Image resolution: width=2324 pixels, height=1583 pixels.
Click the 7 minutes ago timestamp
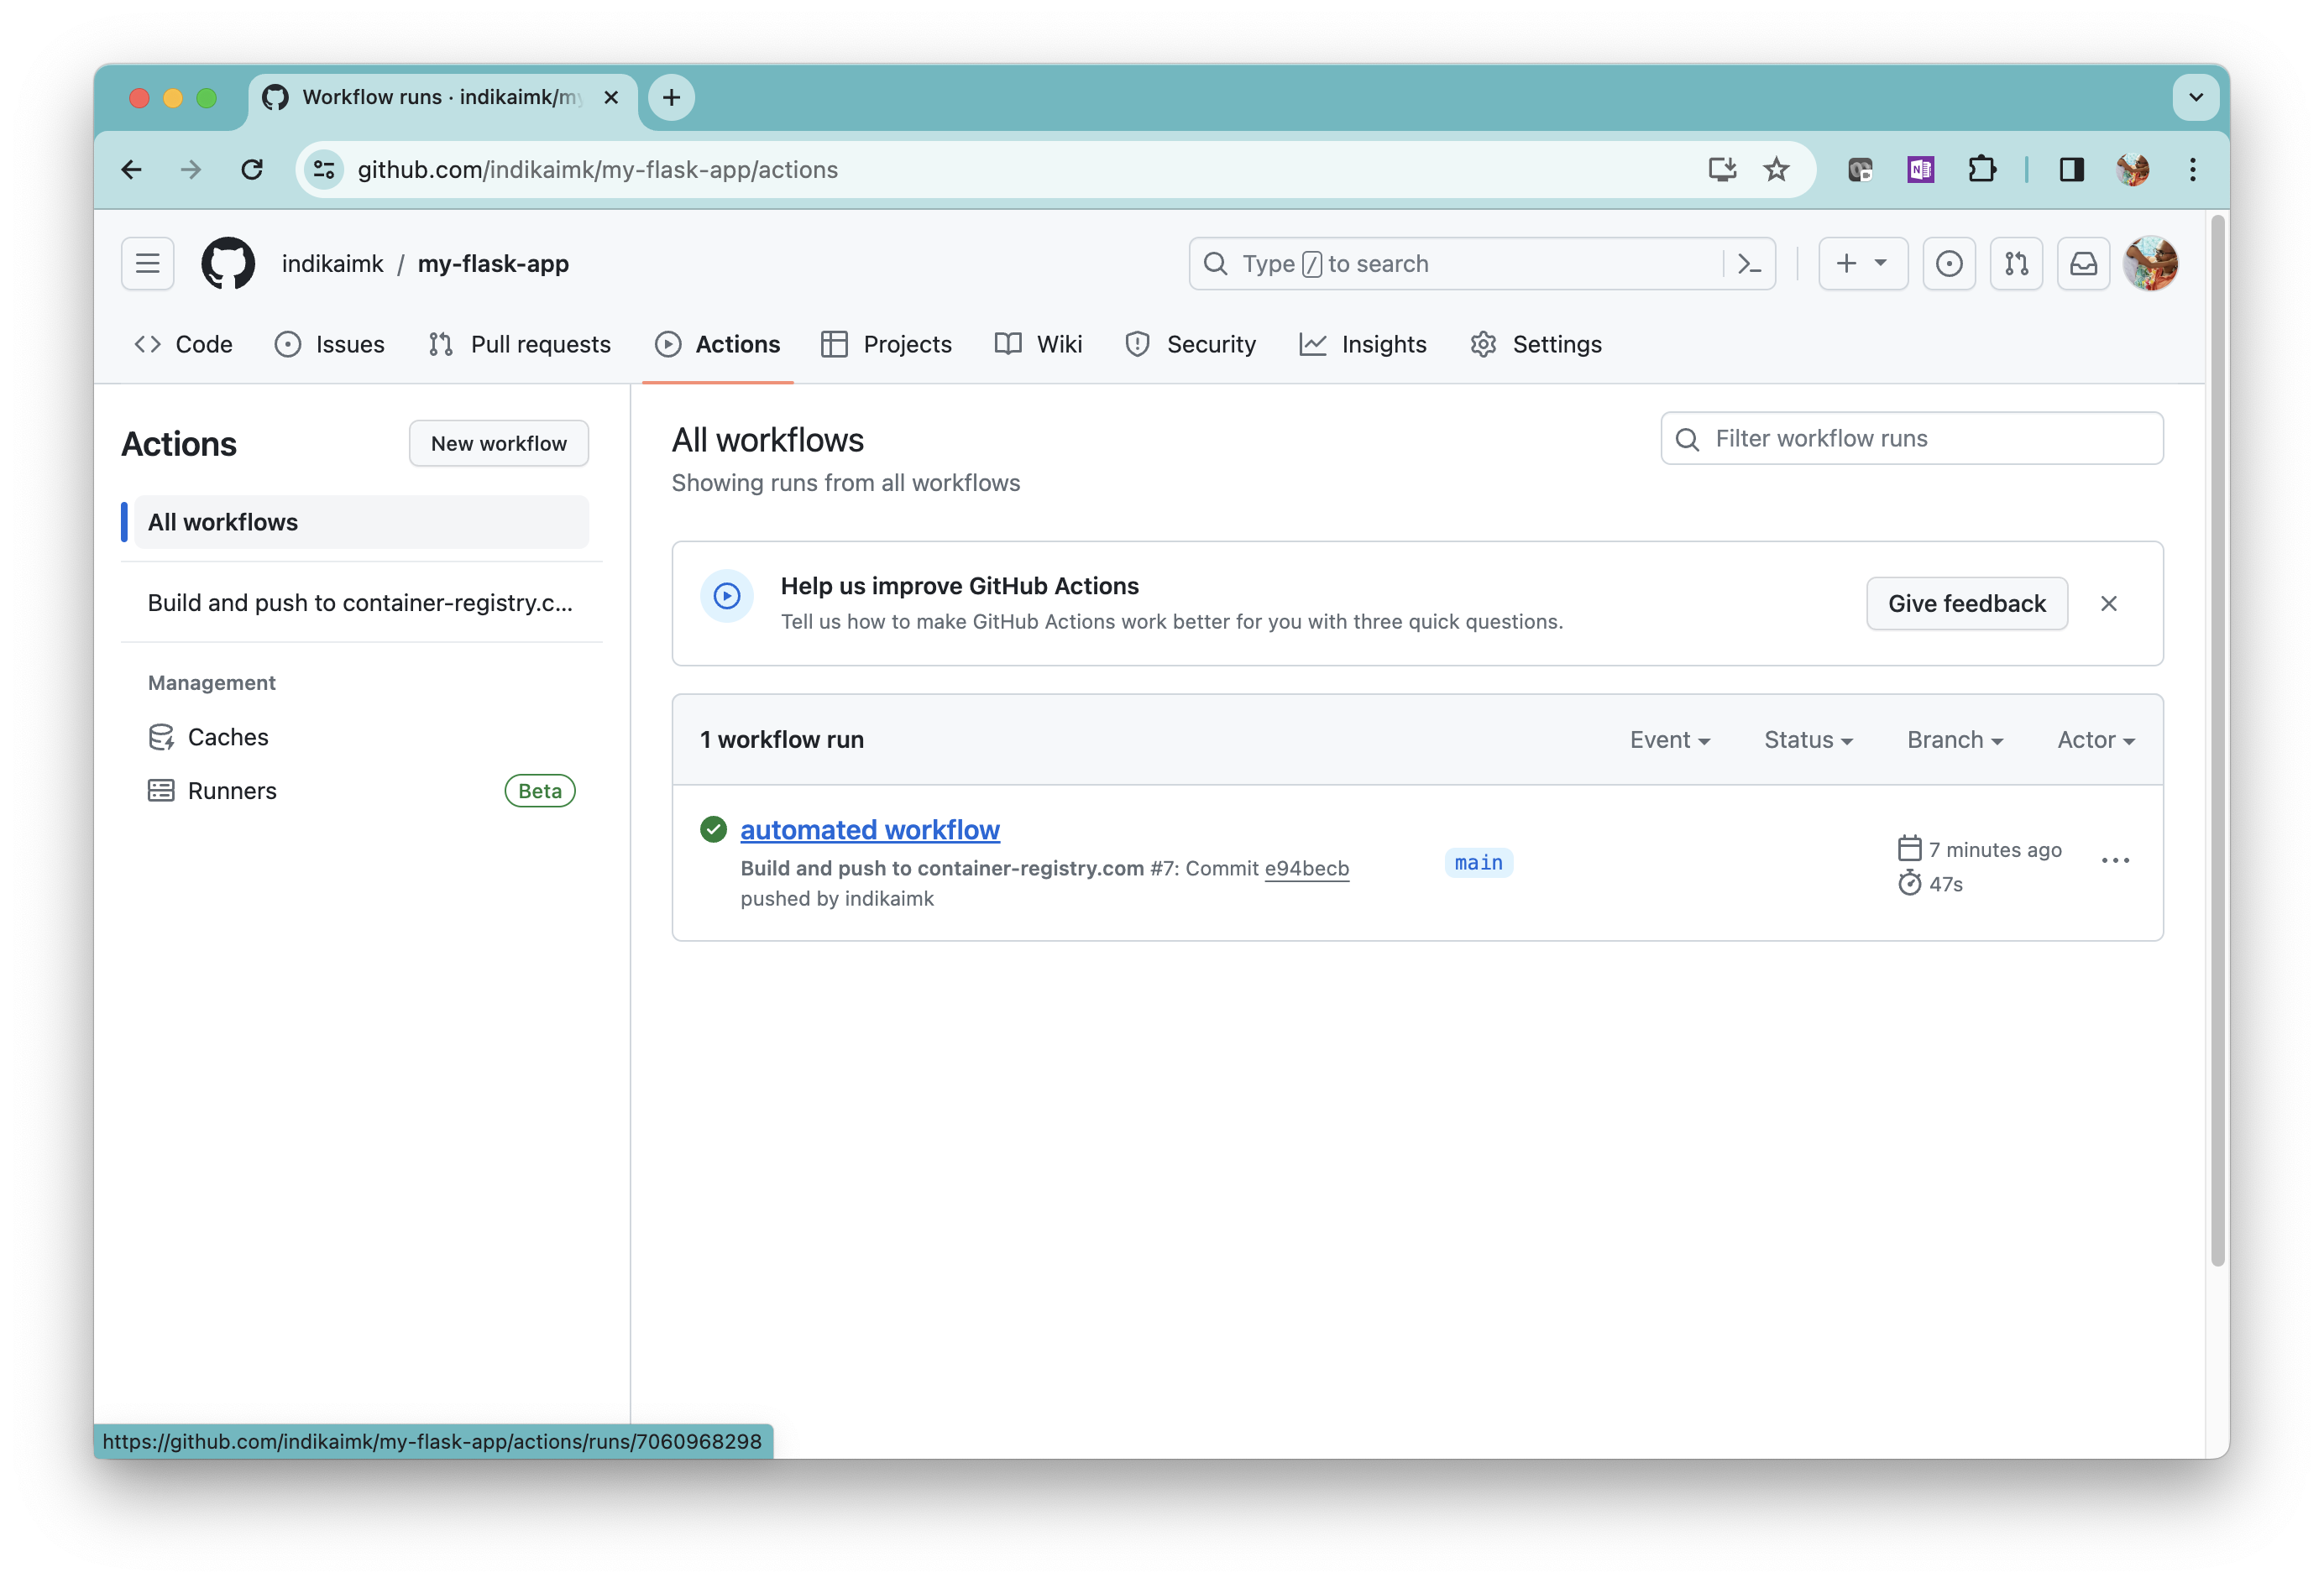[x=1994, y=850]
